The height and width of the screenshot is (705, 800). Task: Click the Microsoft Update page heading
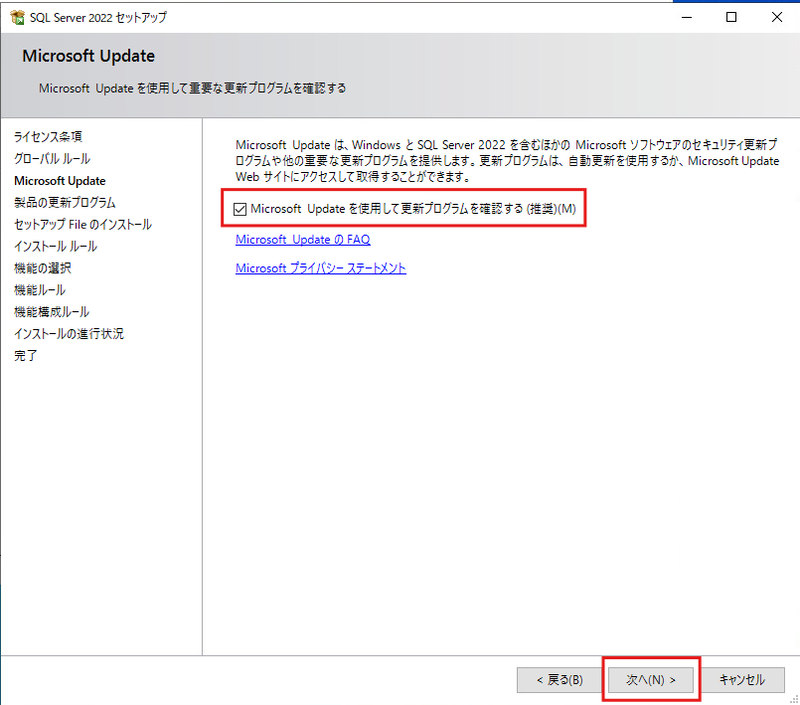click(x=88, y=56)
